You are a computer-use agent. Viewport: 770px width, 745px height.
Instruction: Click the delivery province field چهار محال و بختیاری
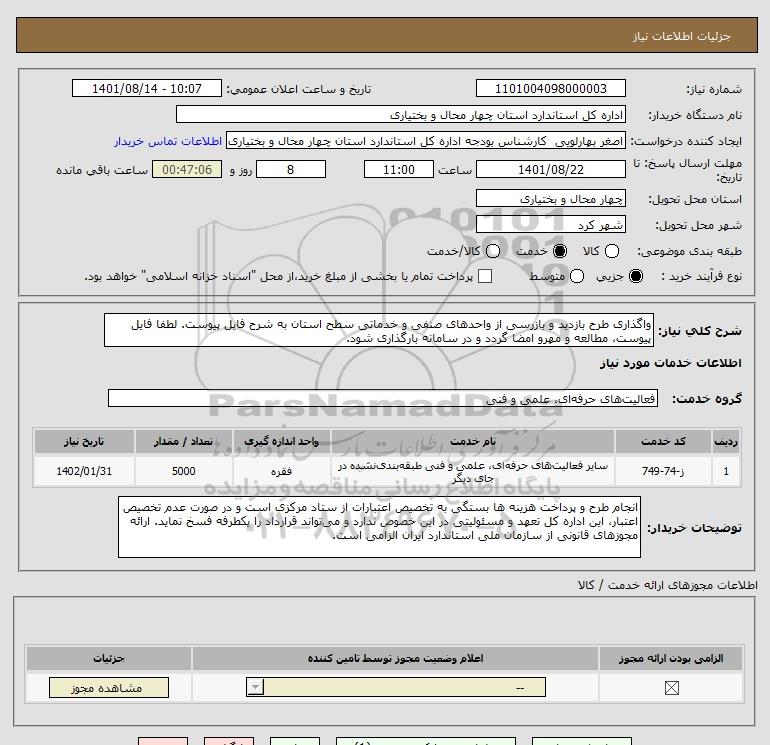pos(550,198)
